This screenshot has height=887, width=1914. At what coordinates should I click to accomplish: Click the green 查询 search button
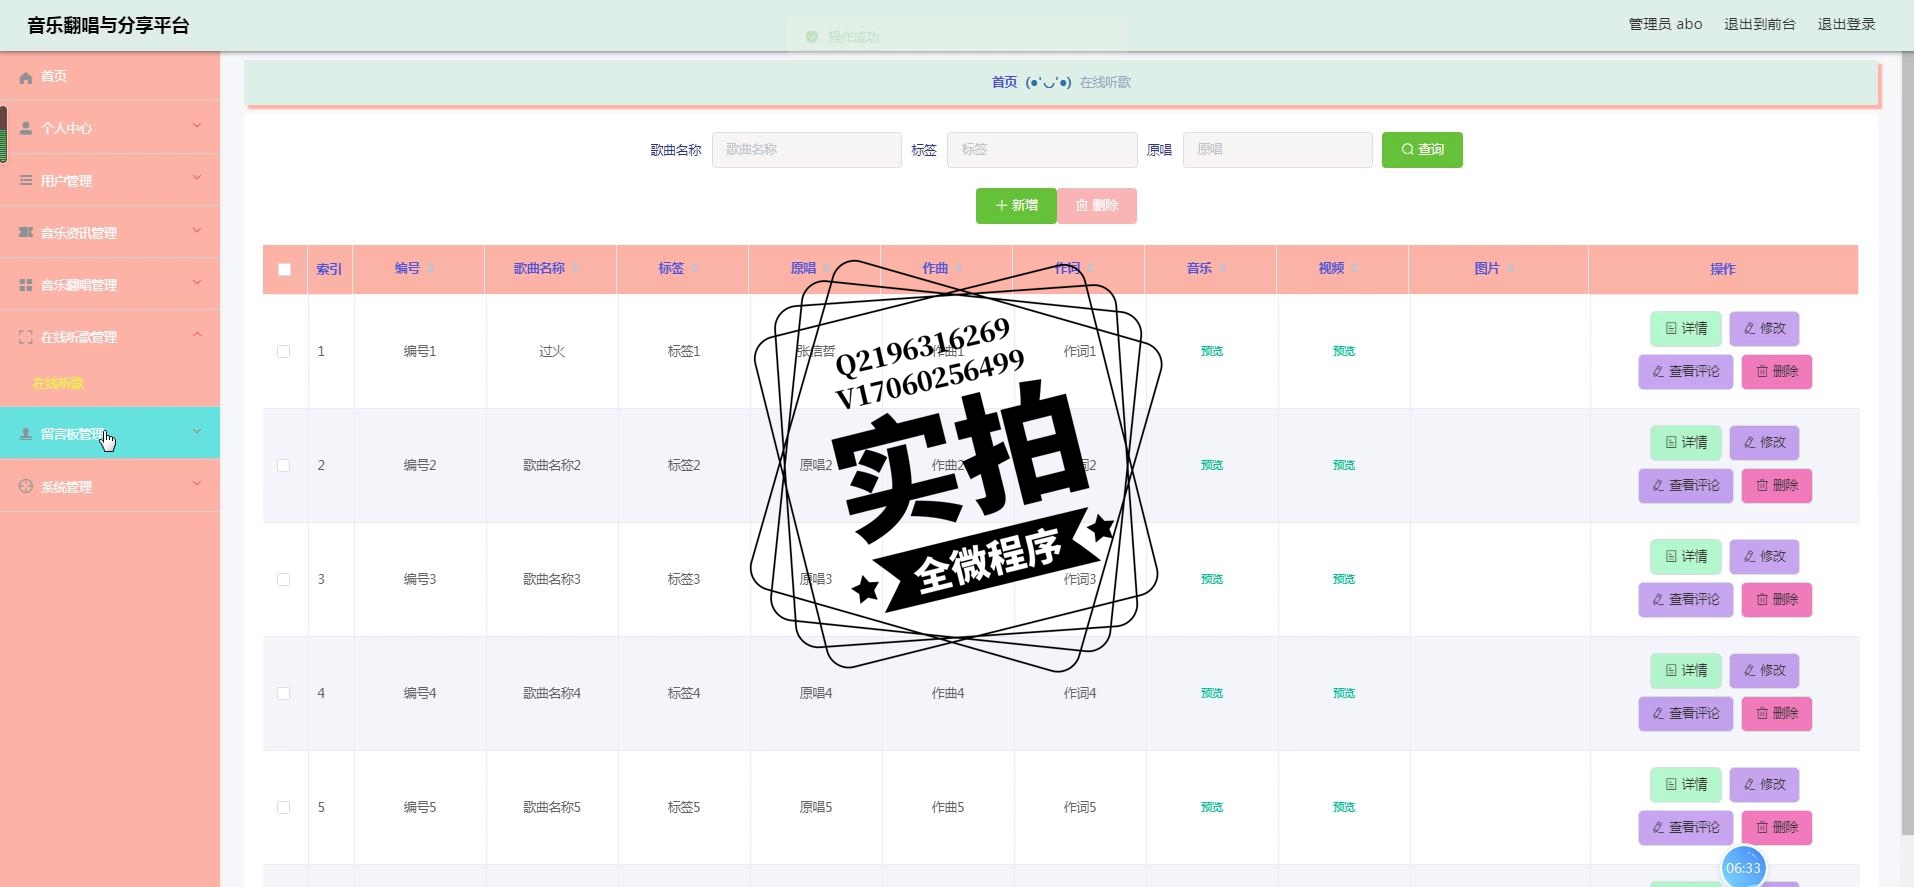[1422, 150]
